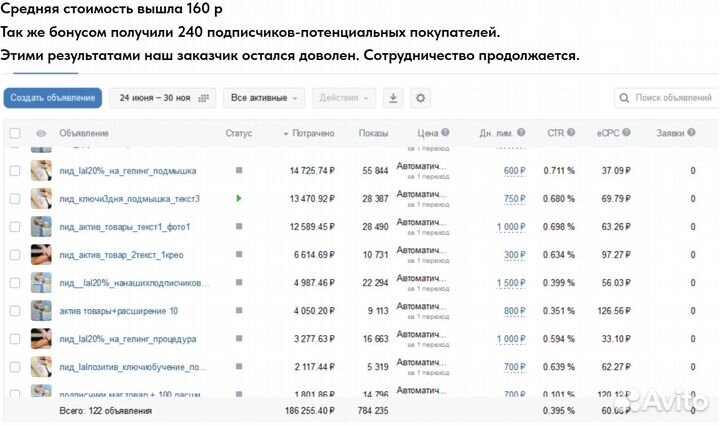This screenshot has height=426, width=720.
Task: Open the Действия dropdown
Action: [x=344, y=98]
